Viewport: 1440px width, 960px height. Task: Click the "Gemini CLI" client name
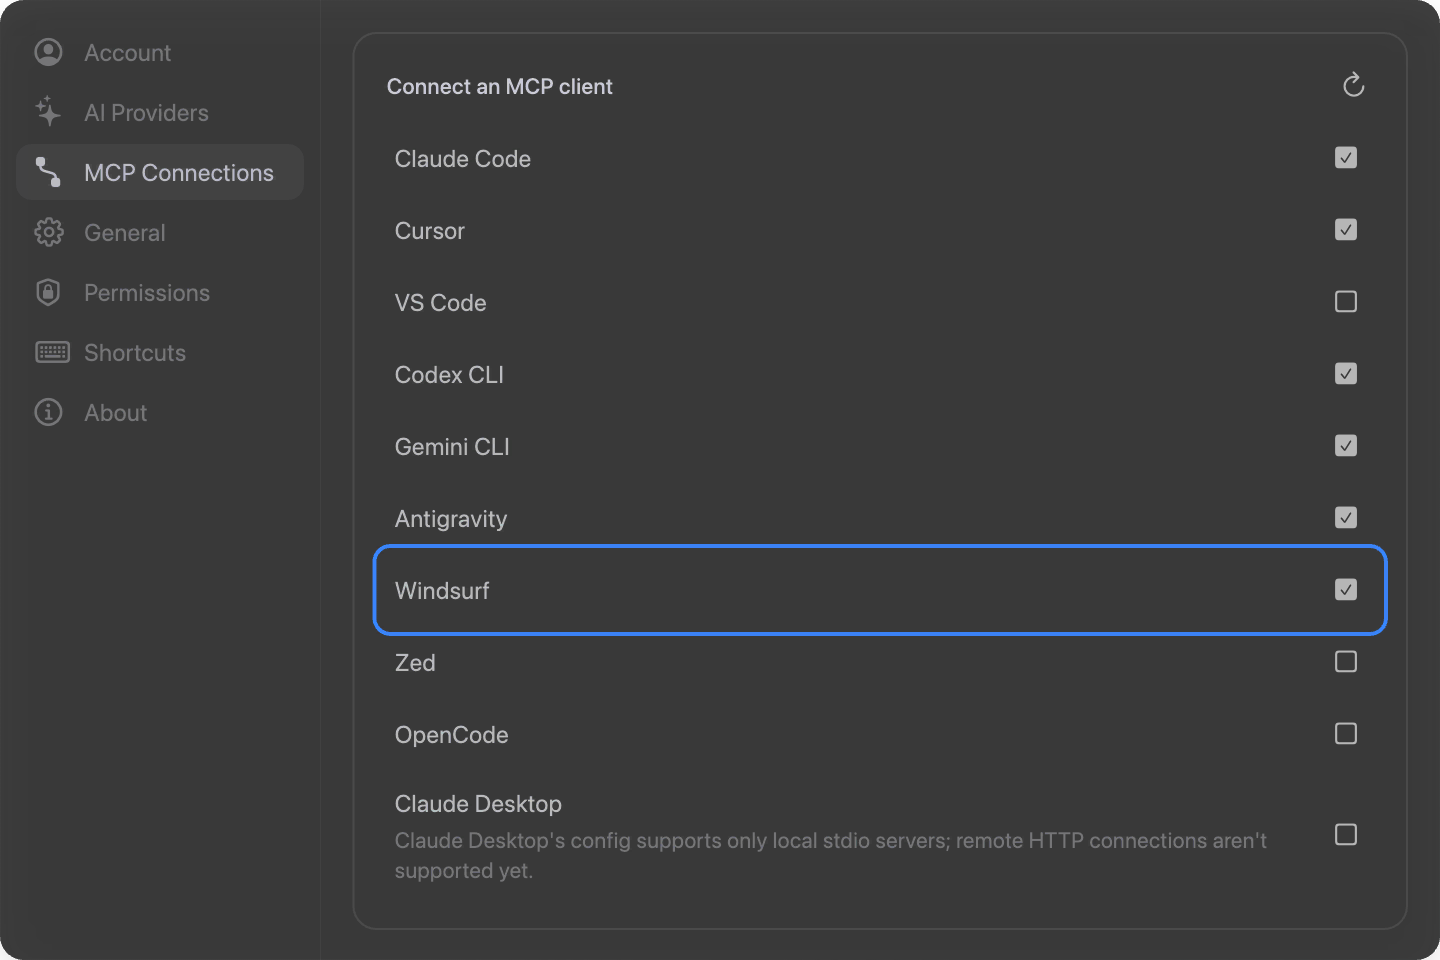(452, 447)
